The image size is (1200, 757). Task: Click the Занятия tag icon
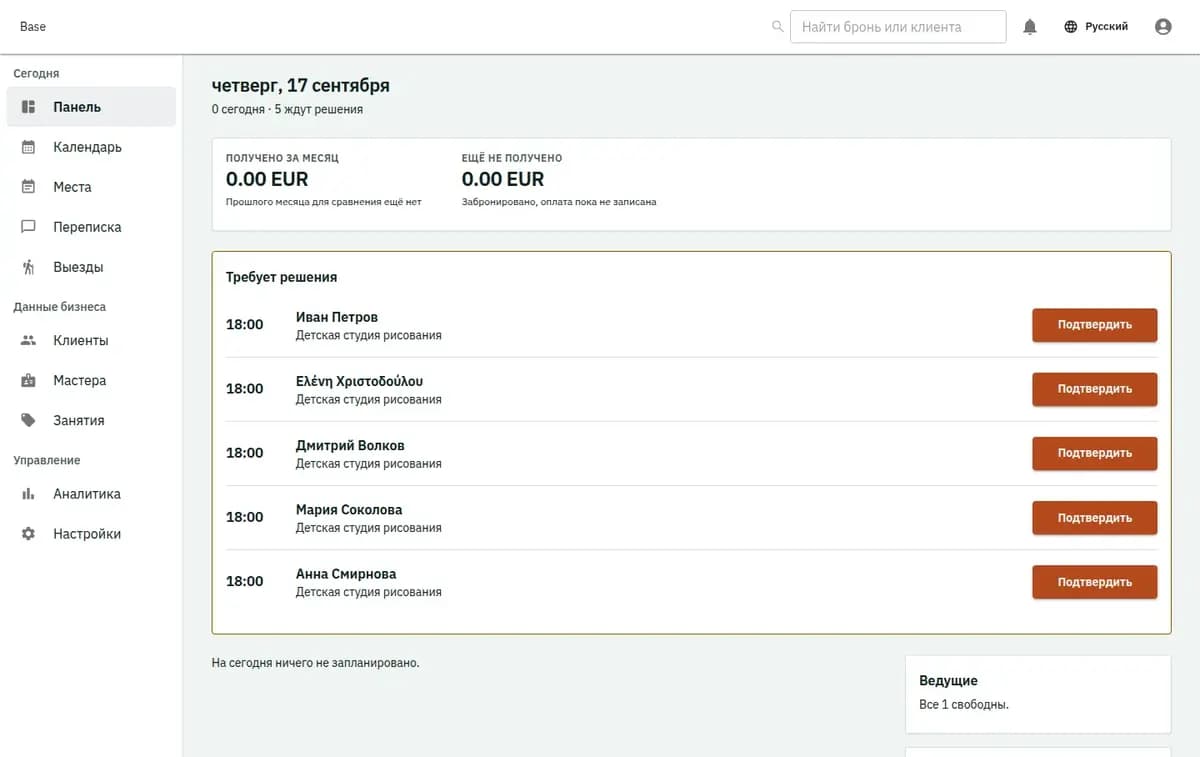(x=29, y=420)
